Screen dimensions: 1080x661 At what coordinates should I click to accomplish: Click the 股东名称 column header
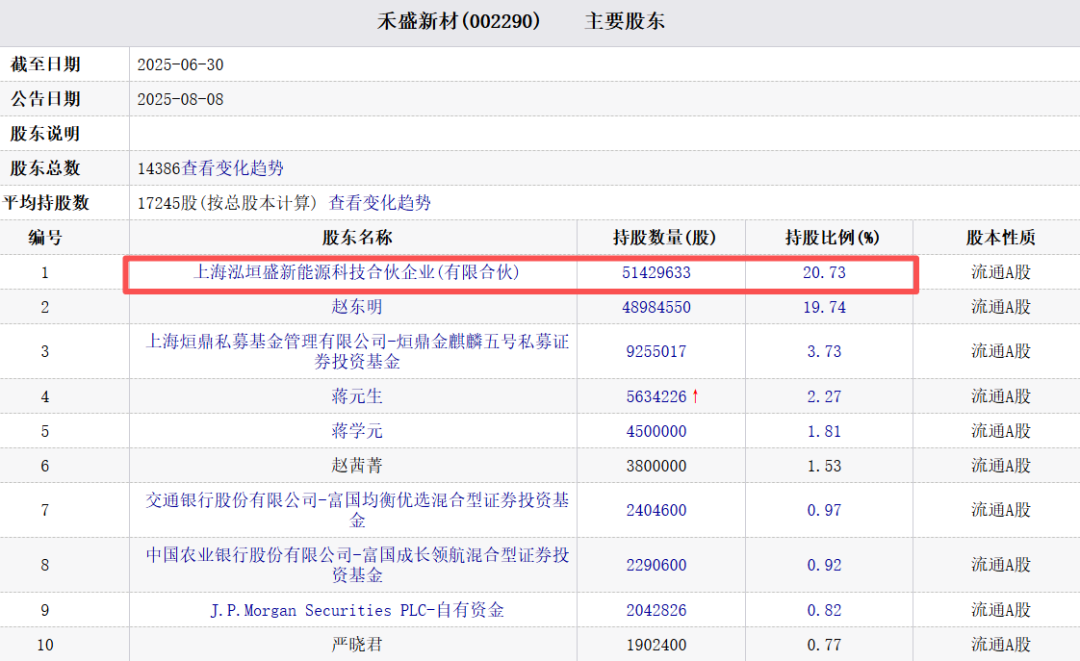(x=356, y=238)
